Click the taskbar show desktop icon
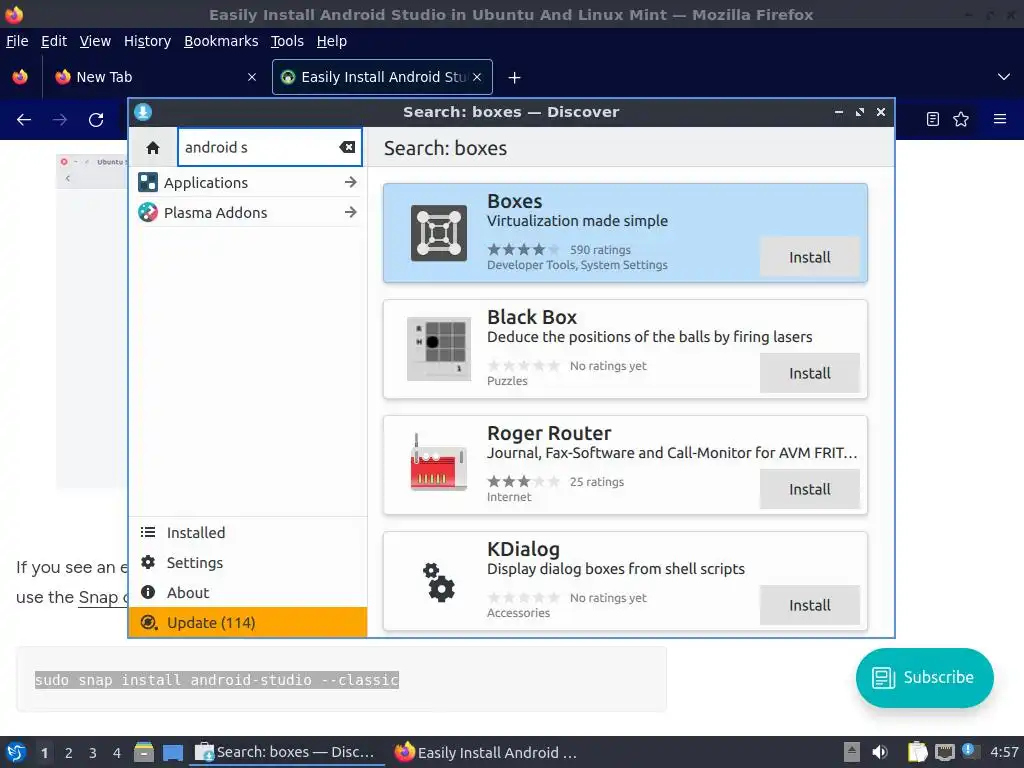The height and width of the screenshot is (768, 1024). [173, 753]
